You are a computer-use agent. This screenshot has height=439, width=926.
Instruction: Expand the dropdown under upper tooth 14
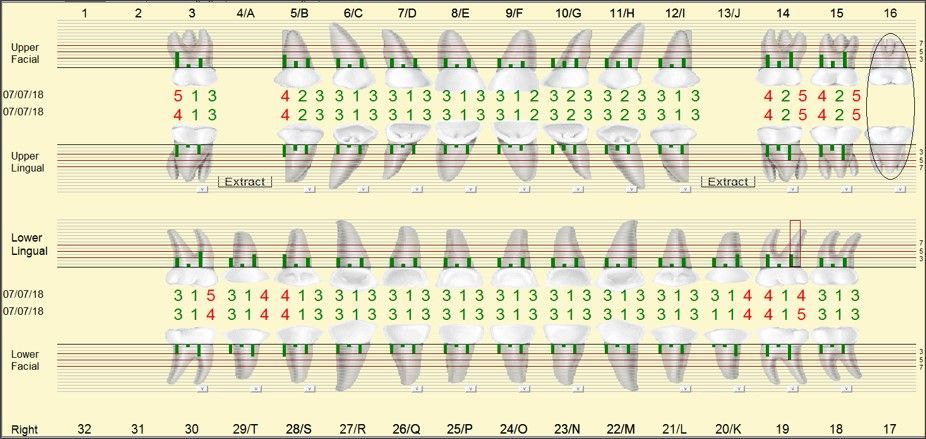(794, 190)
